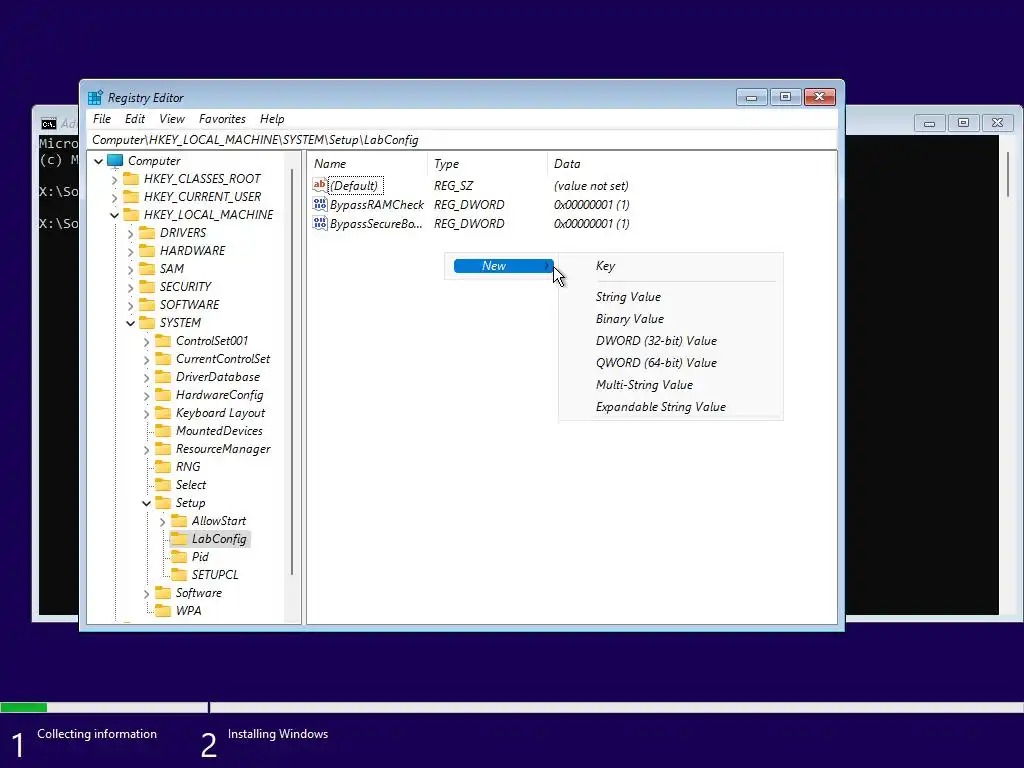Expand the ControlSet001 key arrow
This screenshot has width=1024, height=768.
tap(146, 341)
